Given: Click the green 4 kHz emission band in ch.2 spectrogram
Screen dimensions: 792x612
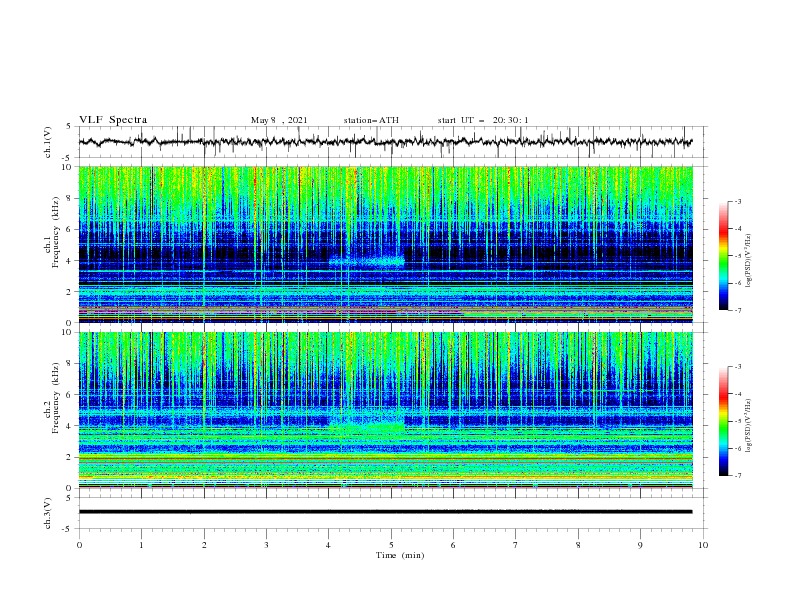Looking at the screenshot, I should coord(367,428).
